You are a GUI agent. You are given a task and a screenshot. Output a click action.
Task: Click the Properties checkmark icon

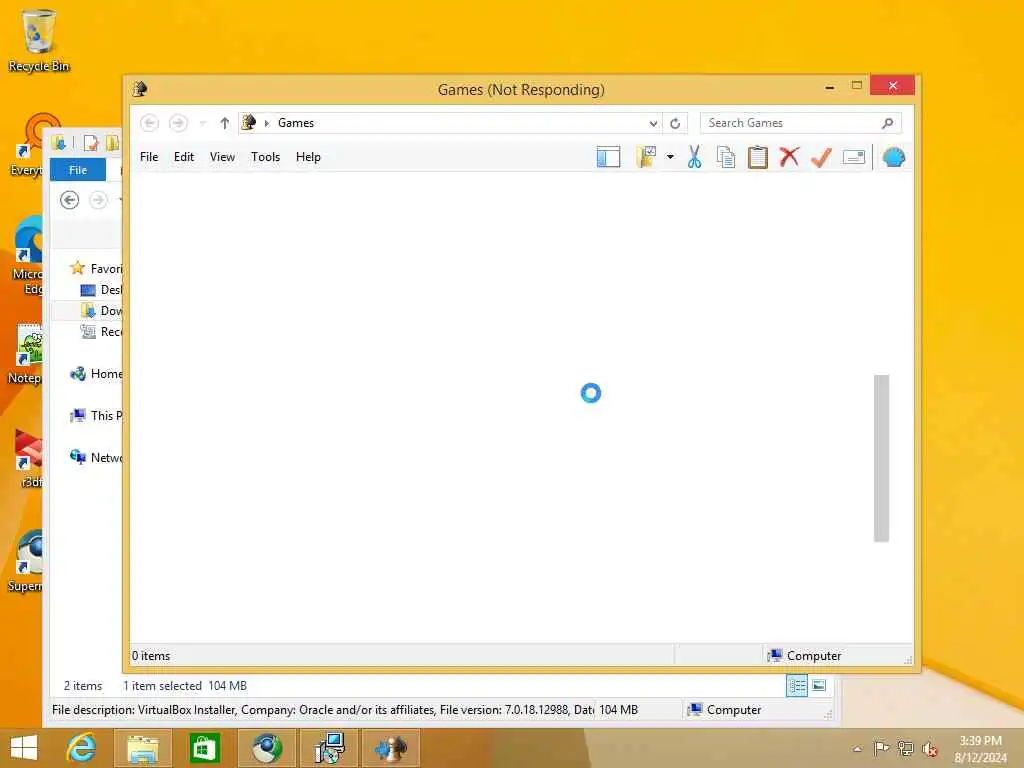tap(822, 157)
